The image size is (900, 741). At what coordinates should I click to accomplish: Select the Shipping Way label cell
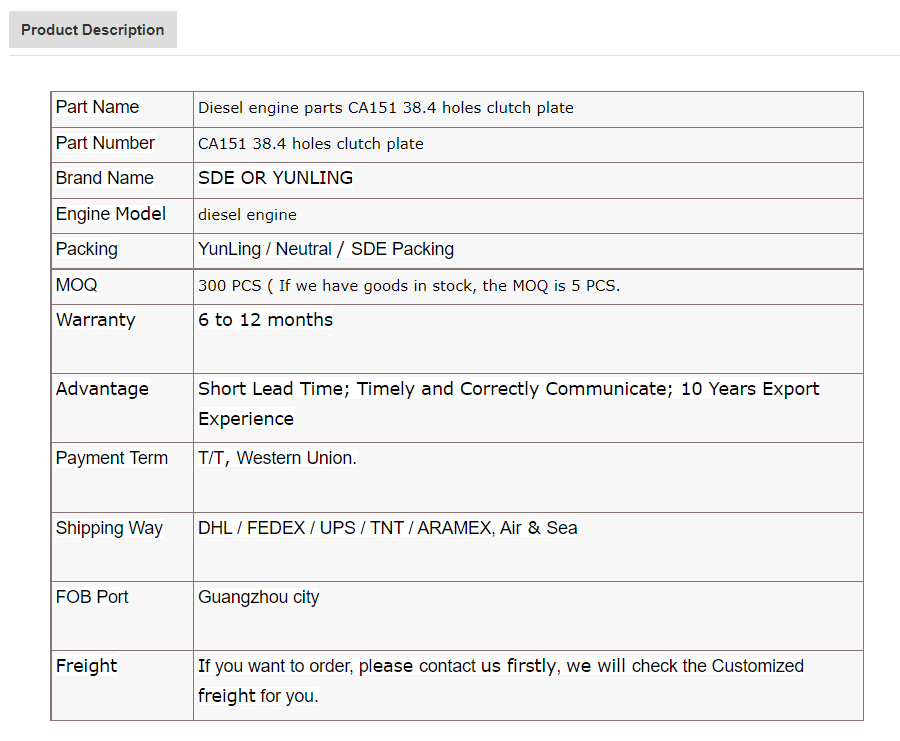click(x=122, y=547)
